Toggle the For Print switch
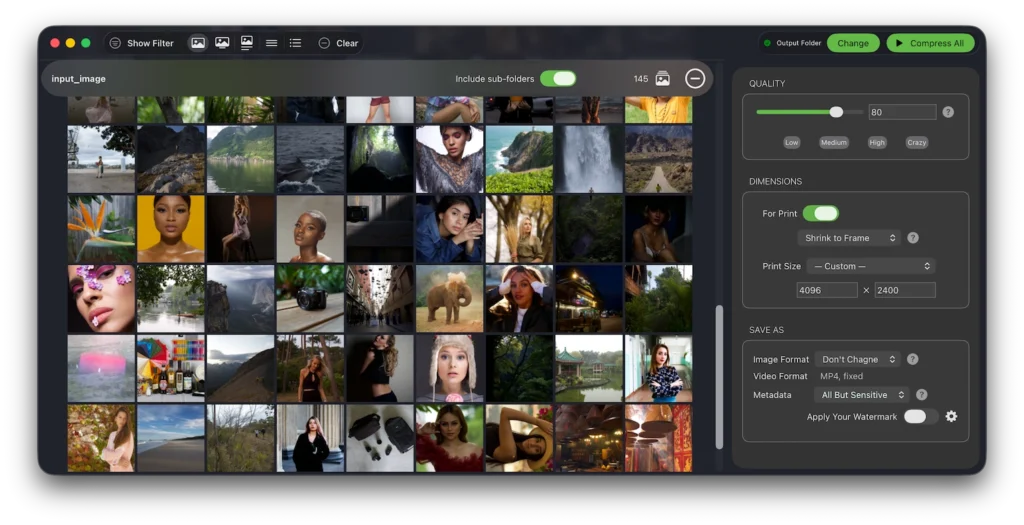The height and width of the screenshot is (525, 1024). tap(821, 214)
